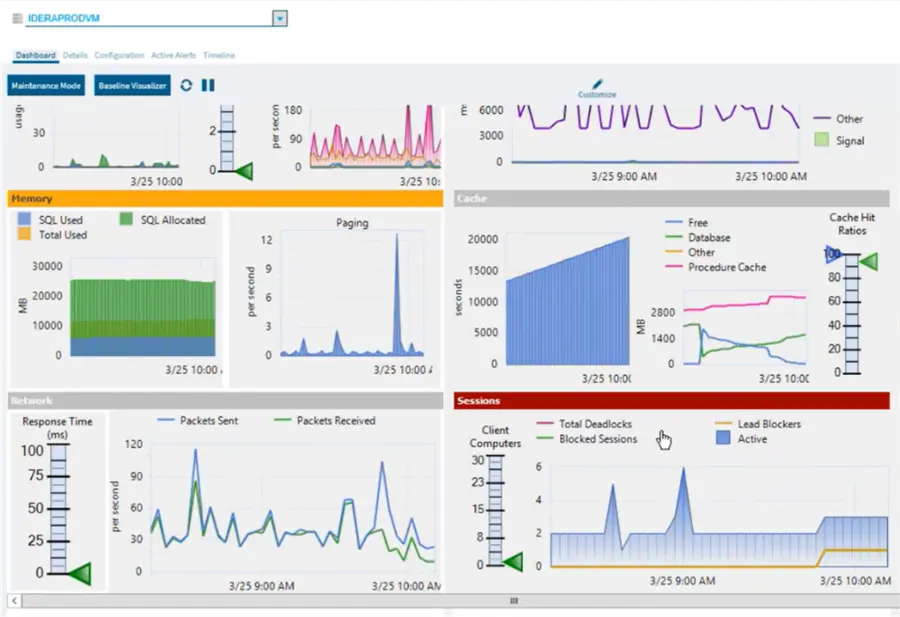Click the Database cache legend entry

[x=697, y=238]
